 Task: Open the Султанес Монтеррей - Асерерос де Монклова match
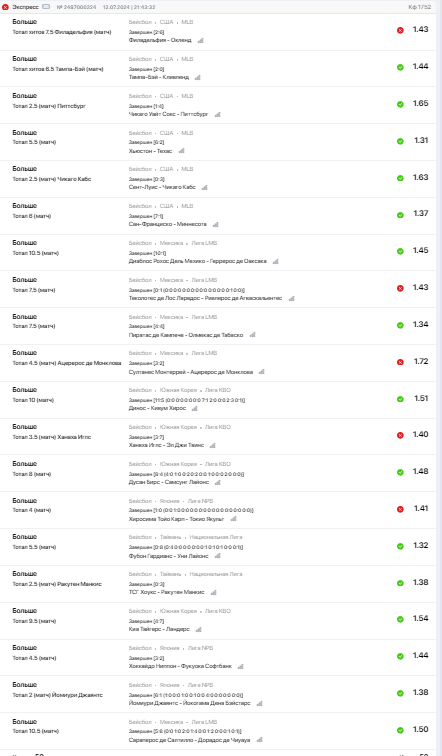pos(191,372)
